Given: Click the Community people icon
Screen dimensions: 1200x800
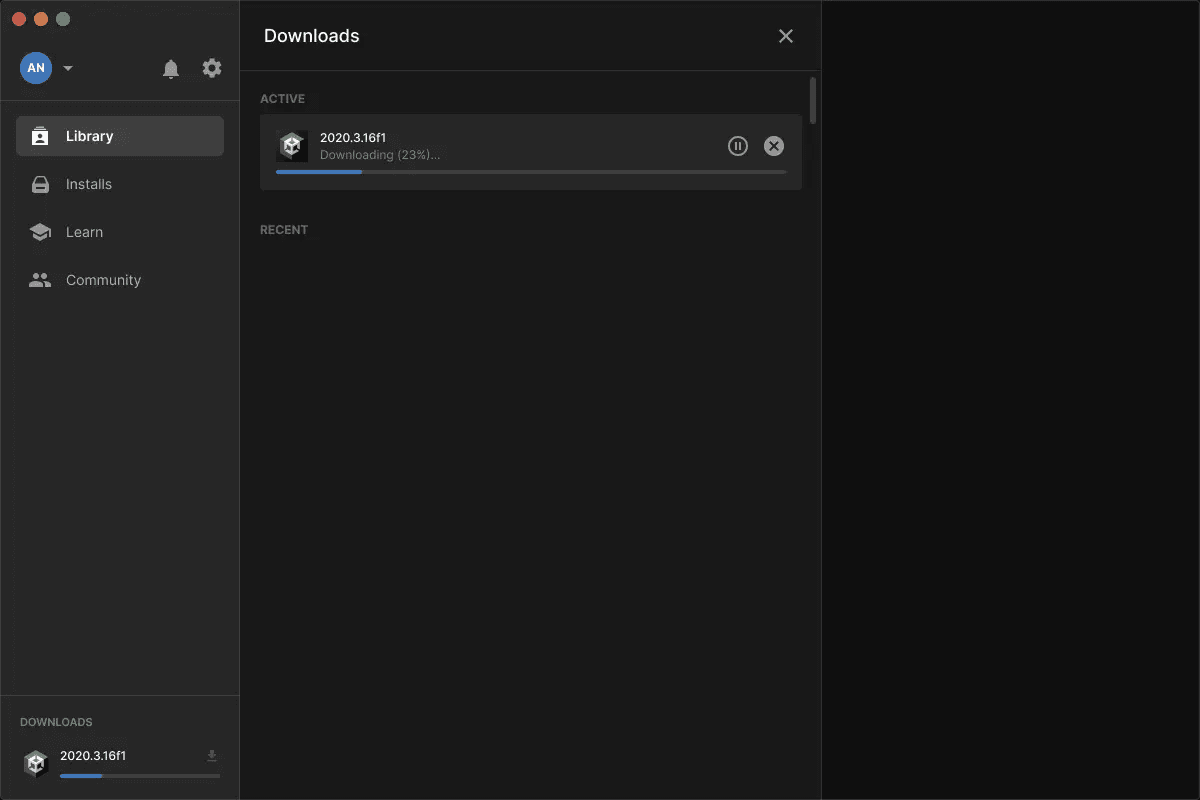Looking at the screenshot, I should click(40, 280).
